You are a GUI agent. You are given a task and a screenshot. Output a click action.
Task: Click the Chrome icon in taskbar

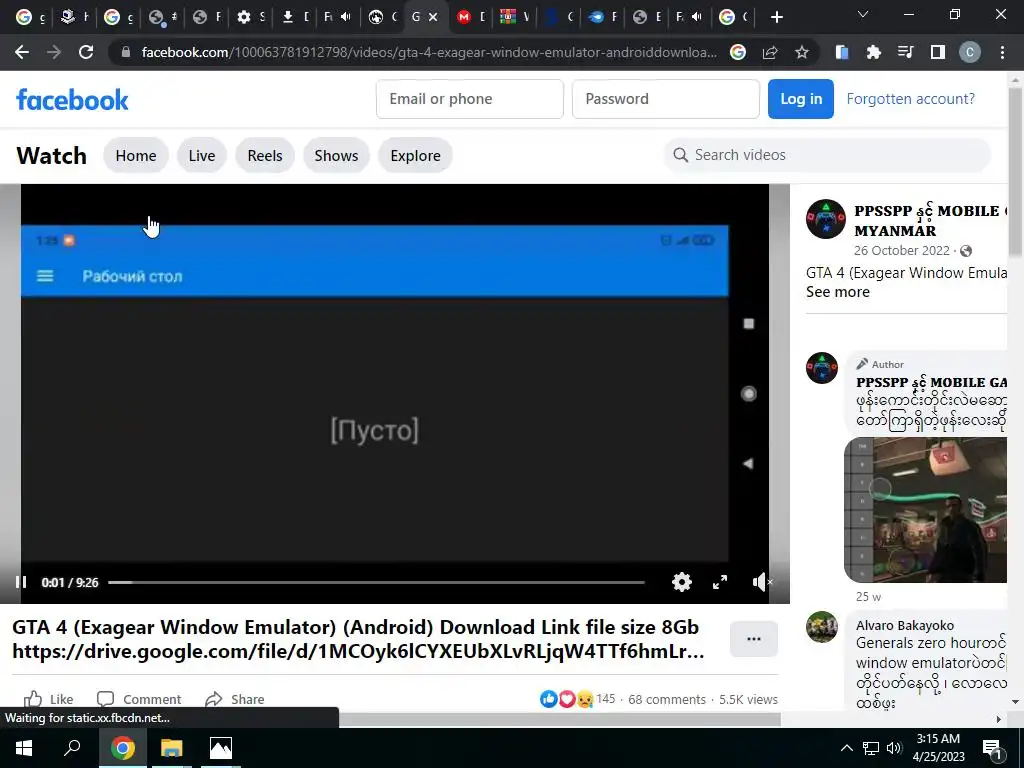(122, 748)
